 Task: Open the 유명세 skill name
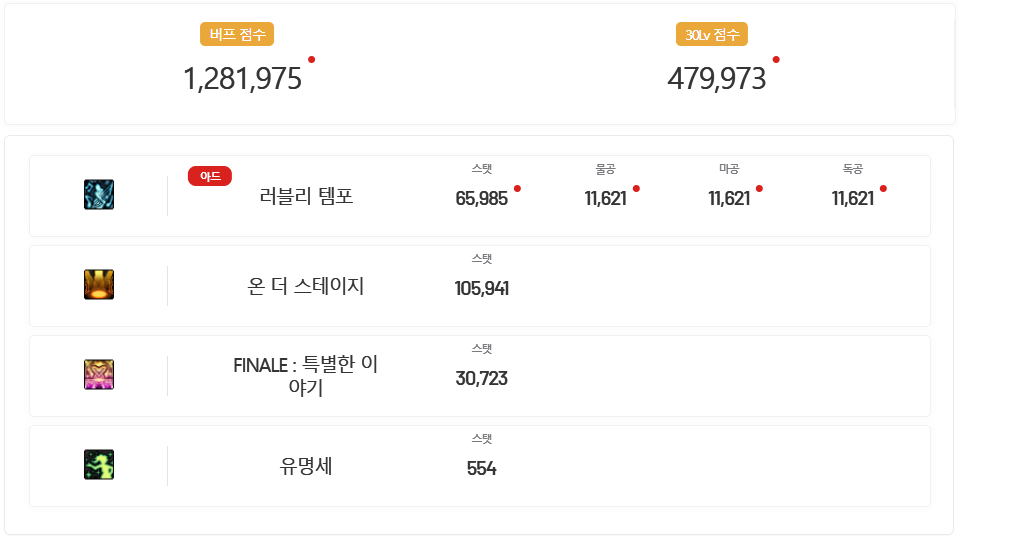[x=306, y=465]
